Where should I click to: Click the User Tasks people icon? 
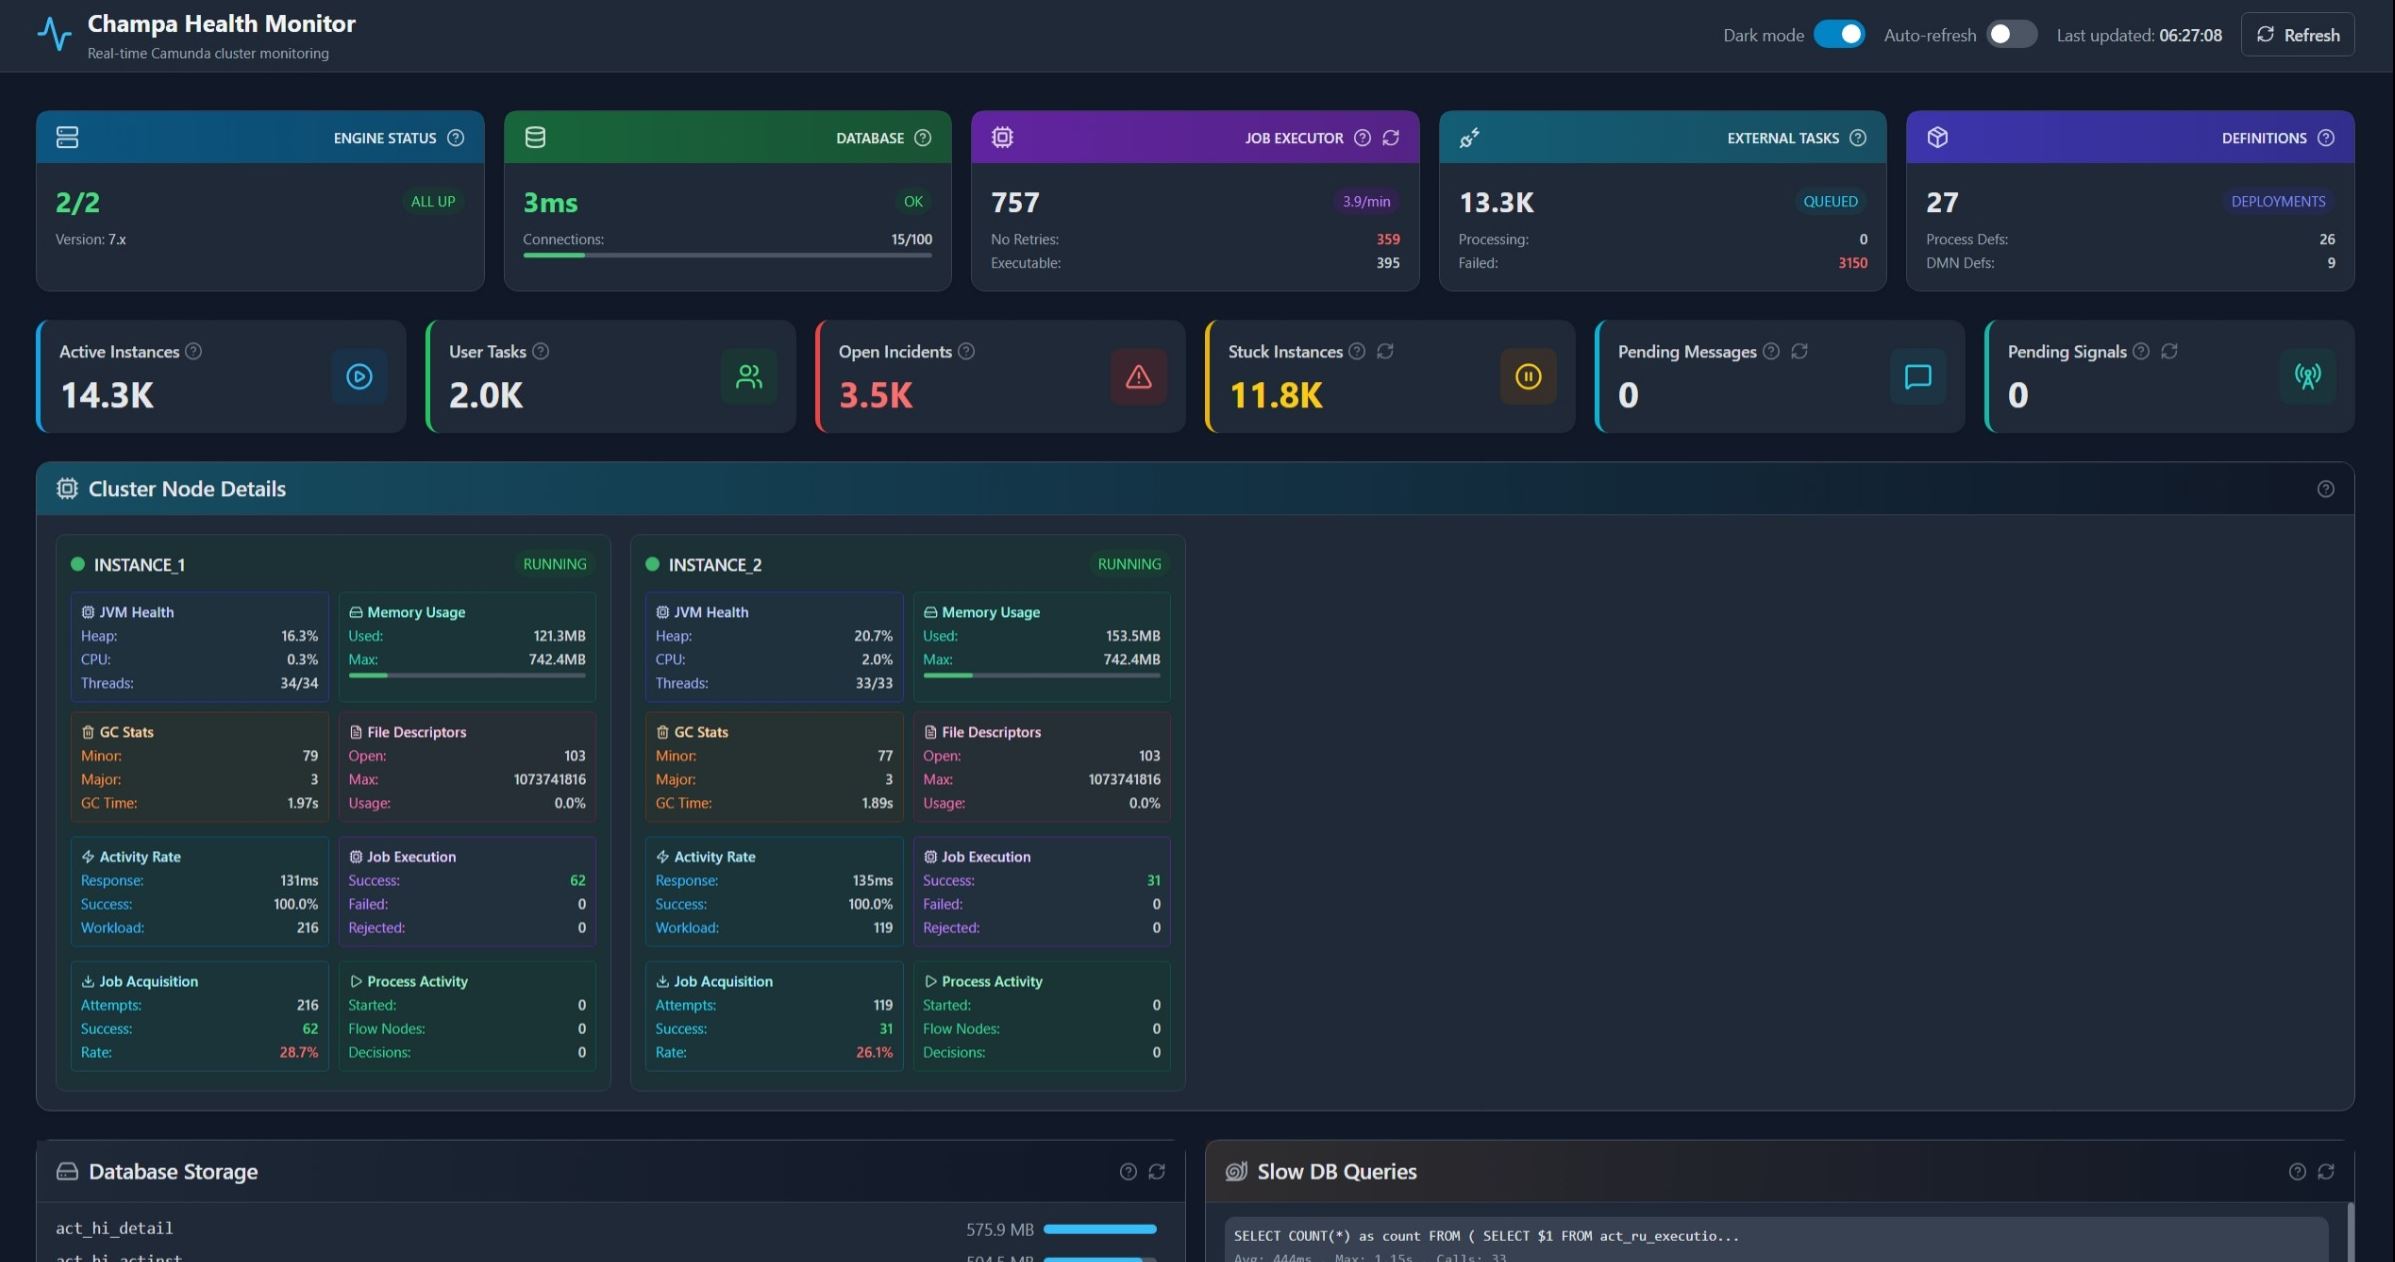click(x=749, y=377)
